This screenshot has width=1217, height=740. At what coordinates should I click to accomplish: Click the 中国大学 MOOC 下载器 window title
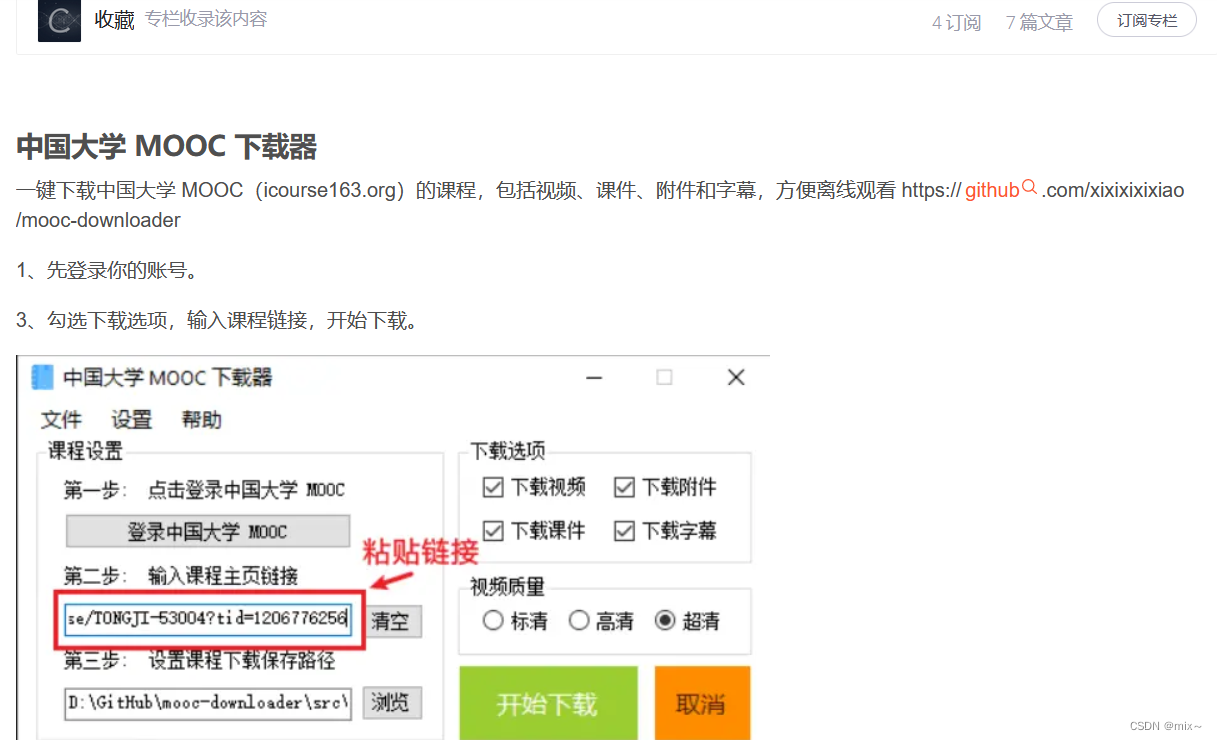(x=168, y=378)
